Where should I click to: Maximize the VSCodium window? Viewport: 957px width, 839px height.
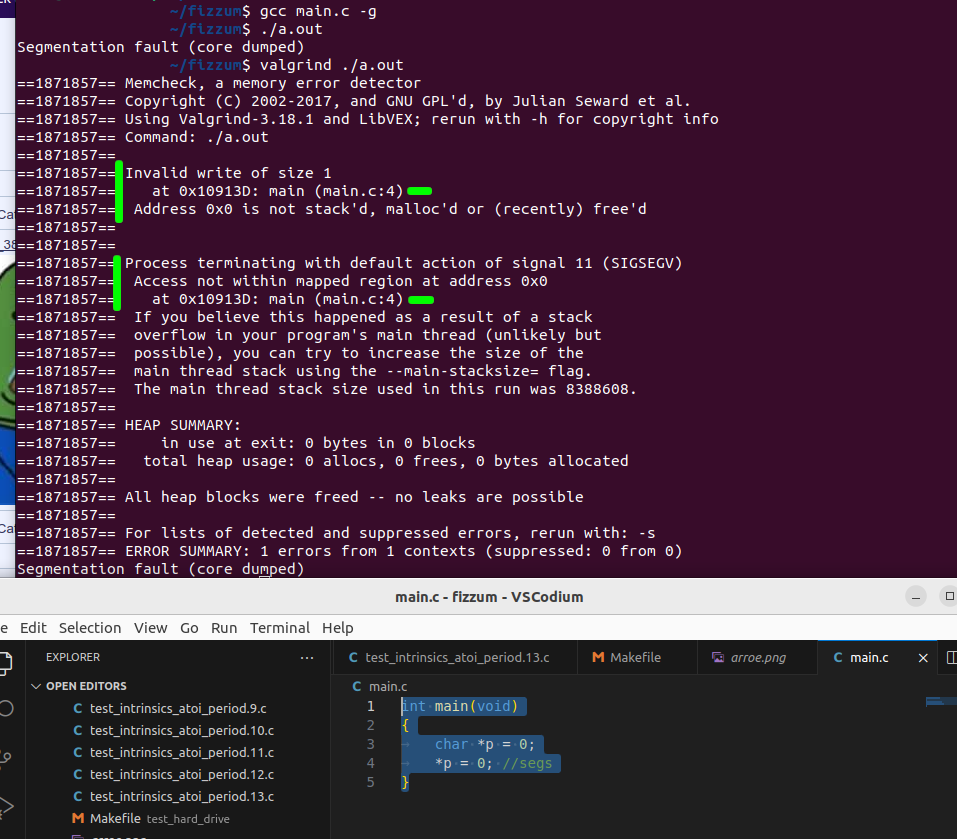[949, 596]
